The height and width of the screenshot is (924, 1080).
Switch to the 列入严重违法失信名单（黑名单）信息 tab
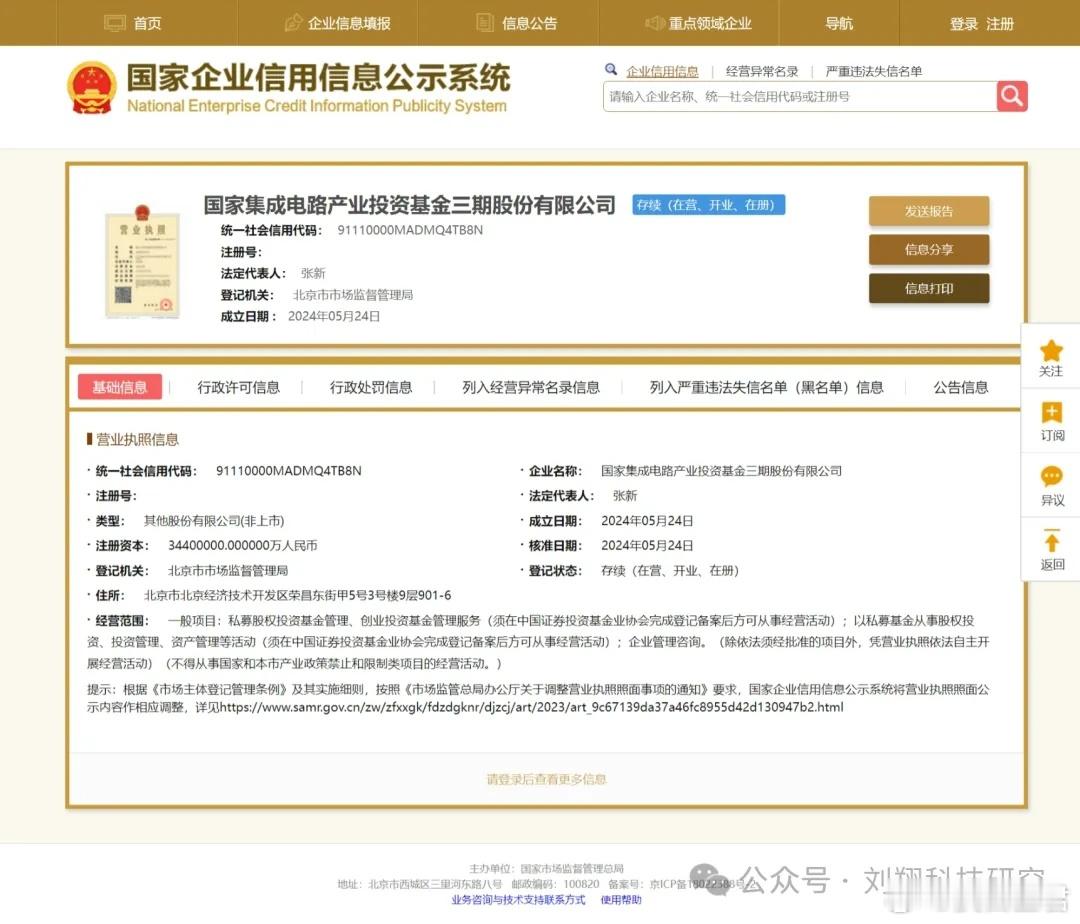pos(766,387)
